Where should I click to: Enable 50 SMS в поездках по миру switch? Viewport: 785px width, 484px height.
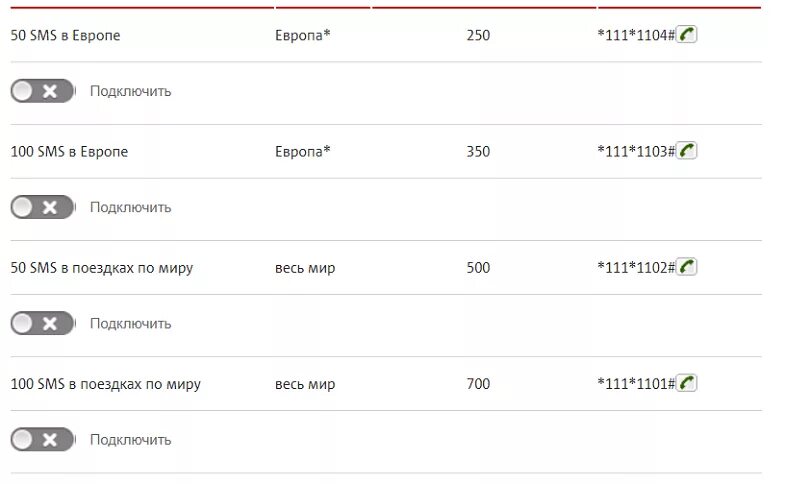pyautogui.click(x=43, y=323)
